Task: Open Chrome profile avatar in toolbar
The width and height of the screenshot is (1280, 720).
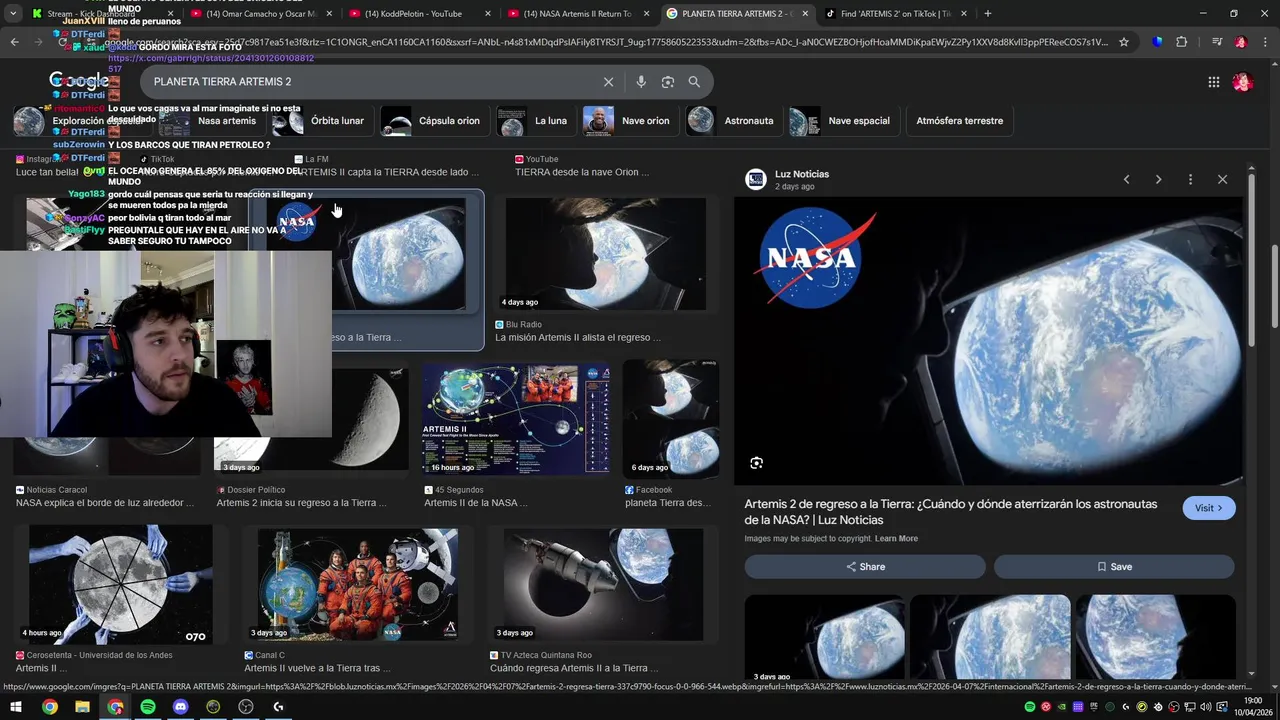Action: point(1241,42)
